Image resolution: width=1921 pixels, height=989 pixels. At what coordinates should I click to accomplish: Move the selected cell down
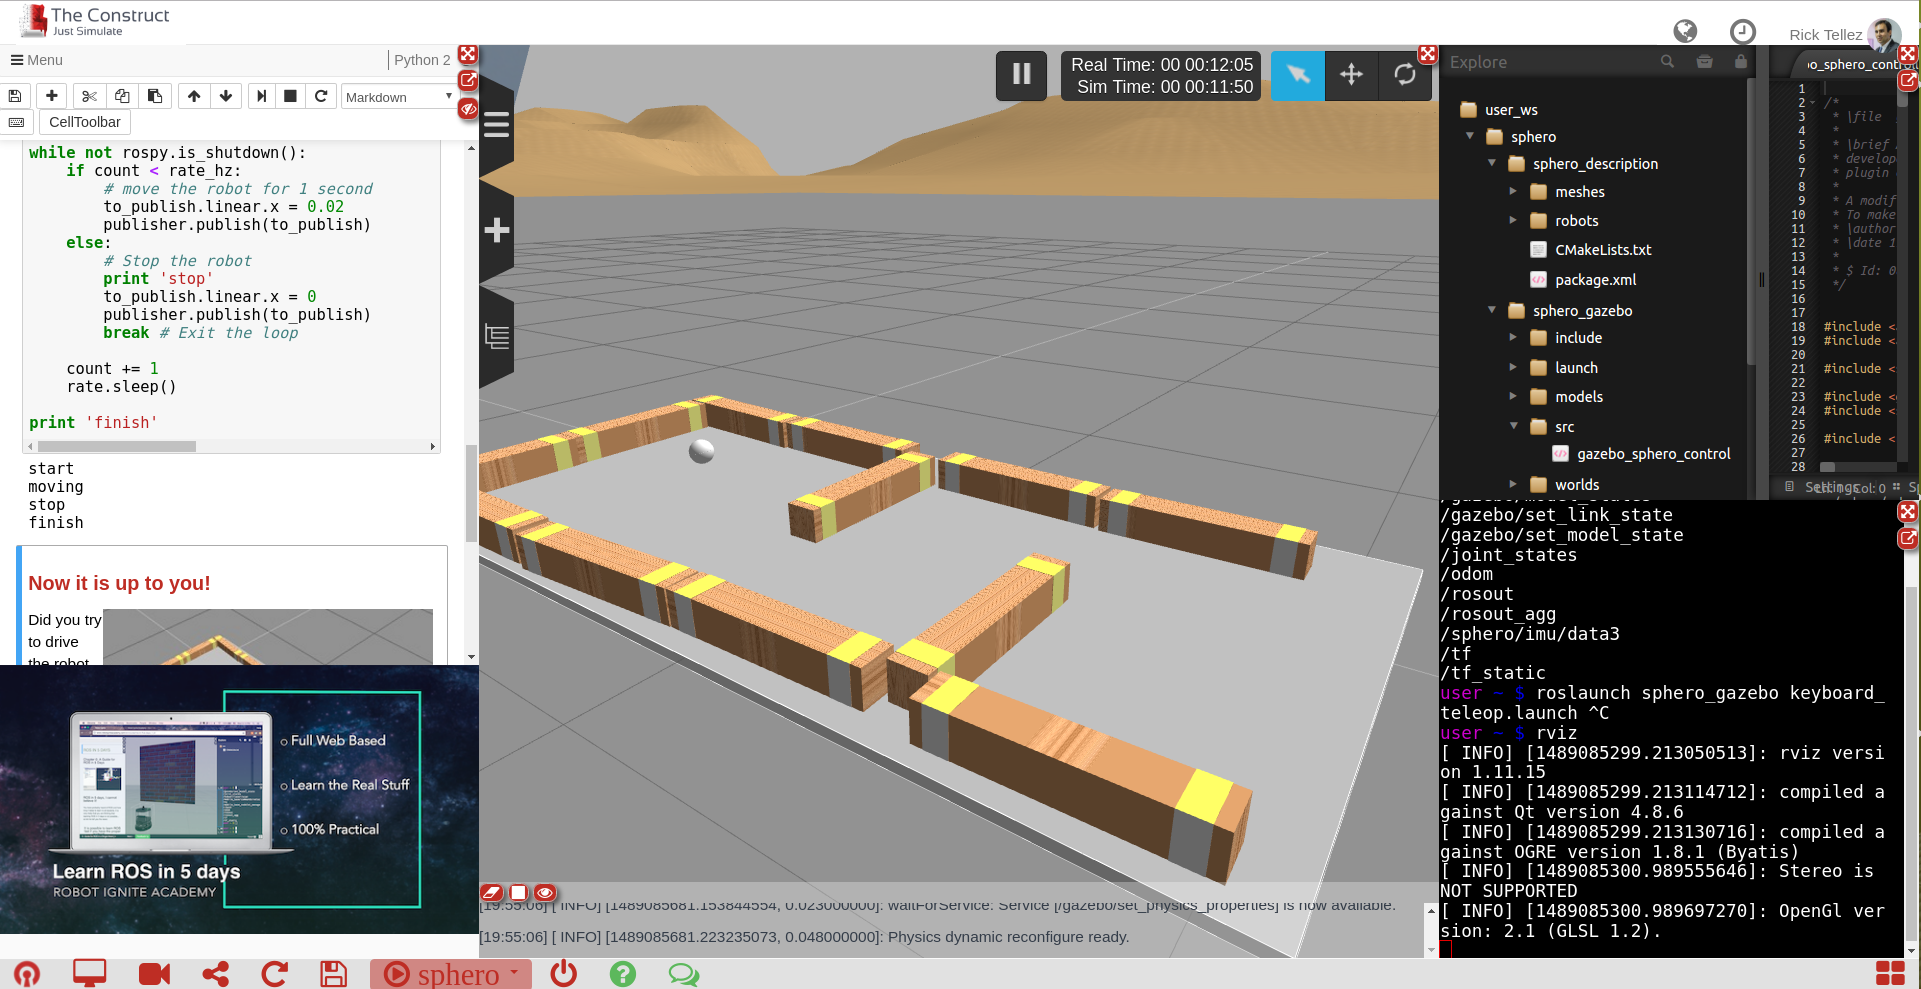click(226, 96)
